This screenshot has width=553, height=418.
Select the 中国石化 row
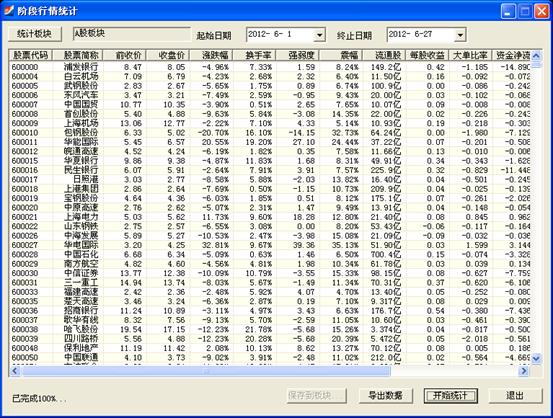click(x=270, y=254)
